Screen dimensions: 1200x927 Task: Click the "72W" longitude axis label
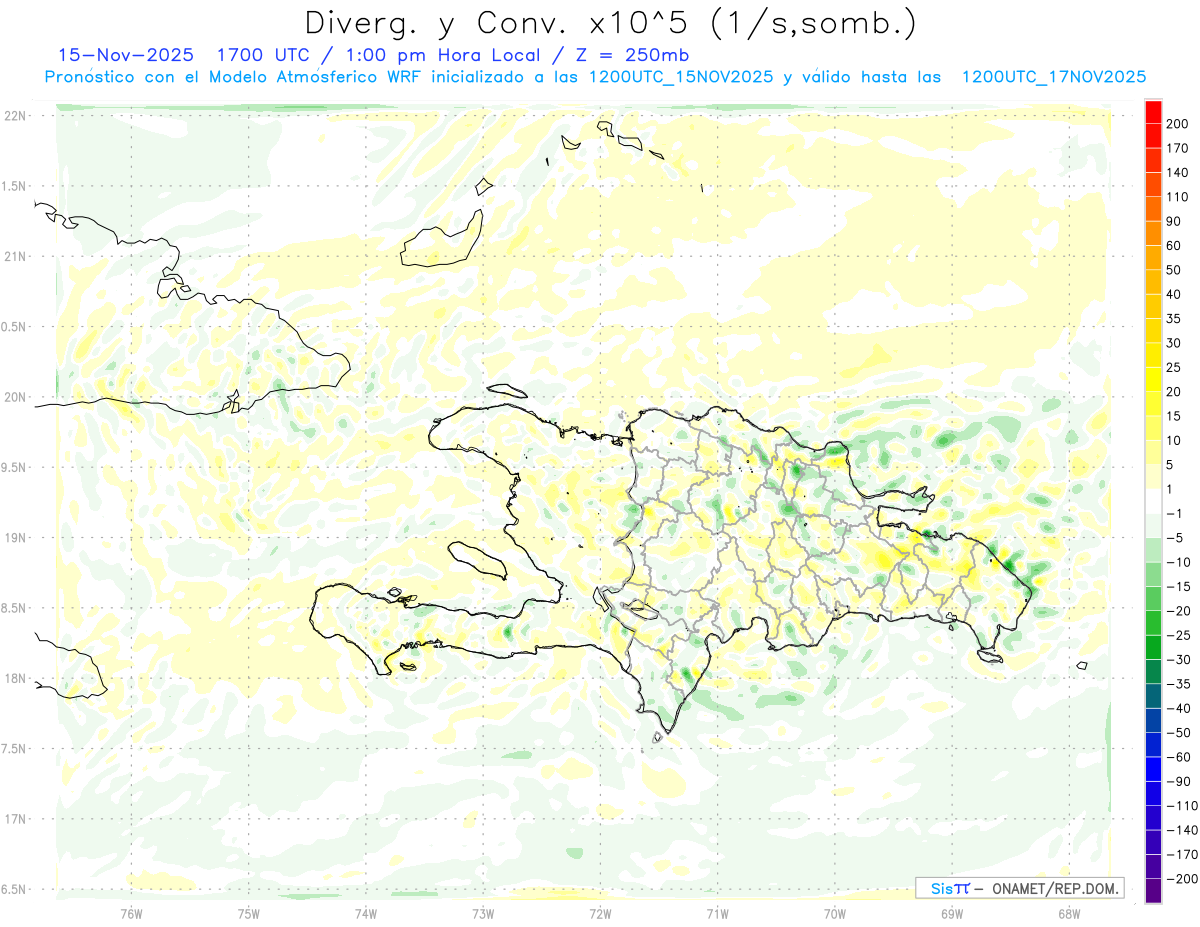click(600, 913)
